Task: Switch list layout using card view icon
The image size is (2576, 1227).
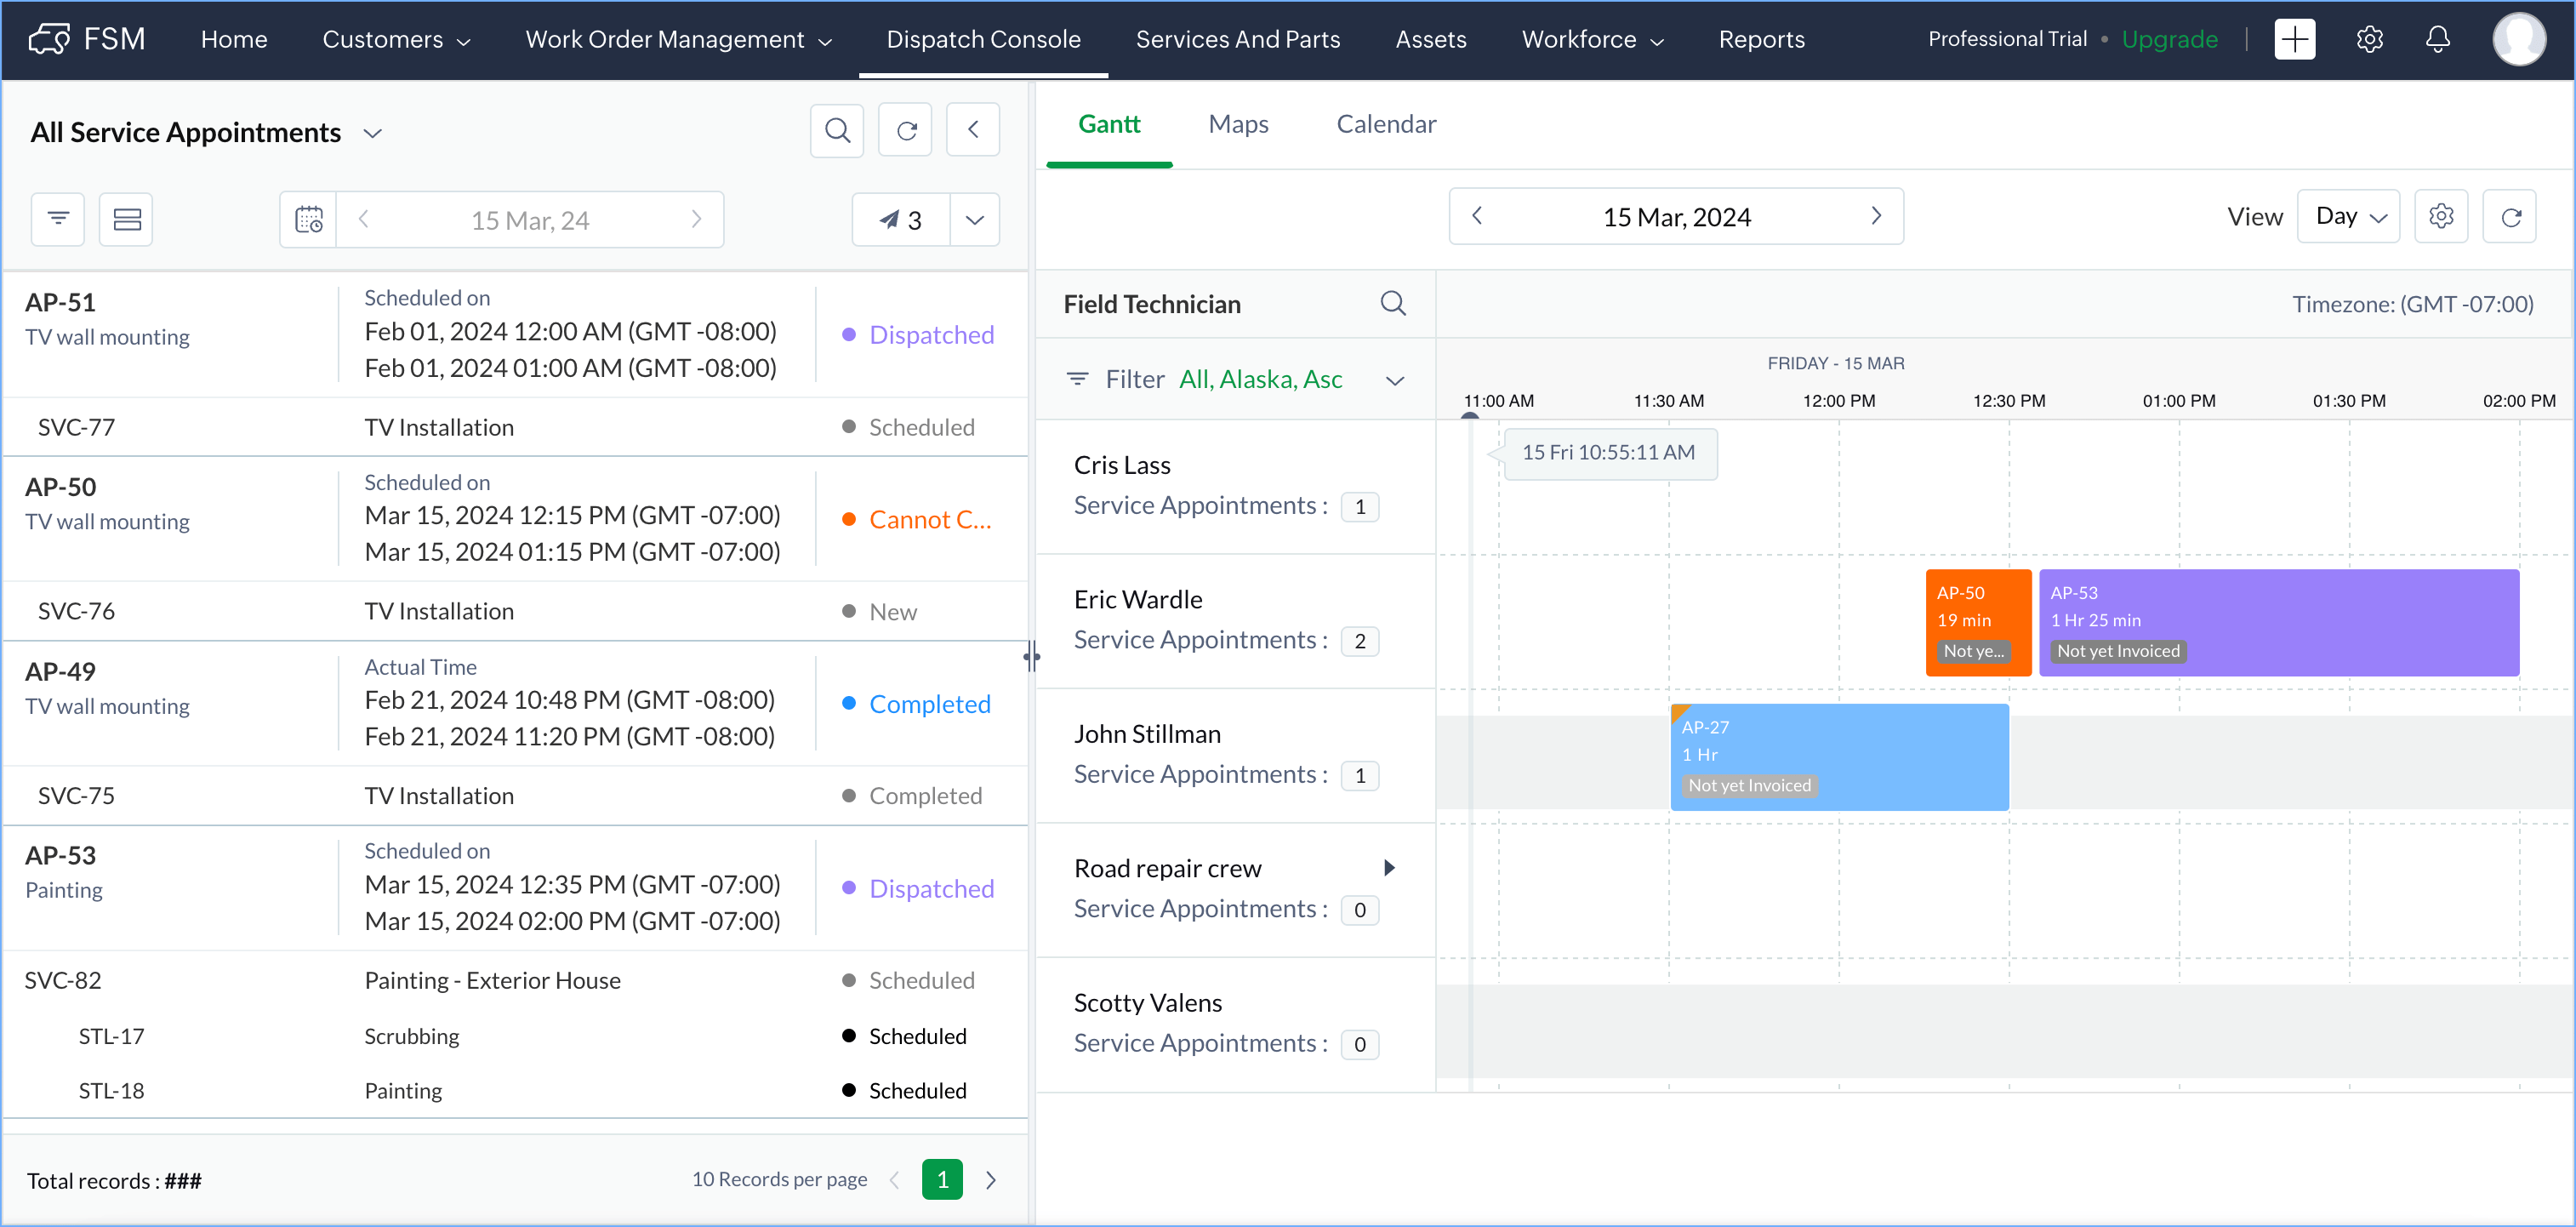Action: coord(127,219)
